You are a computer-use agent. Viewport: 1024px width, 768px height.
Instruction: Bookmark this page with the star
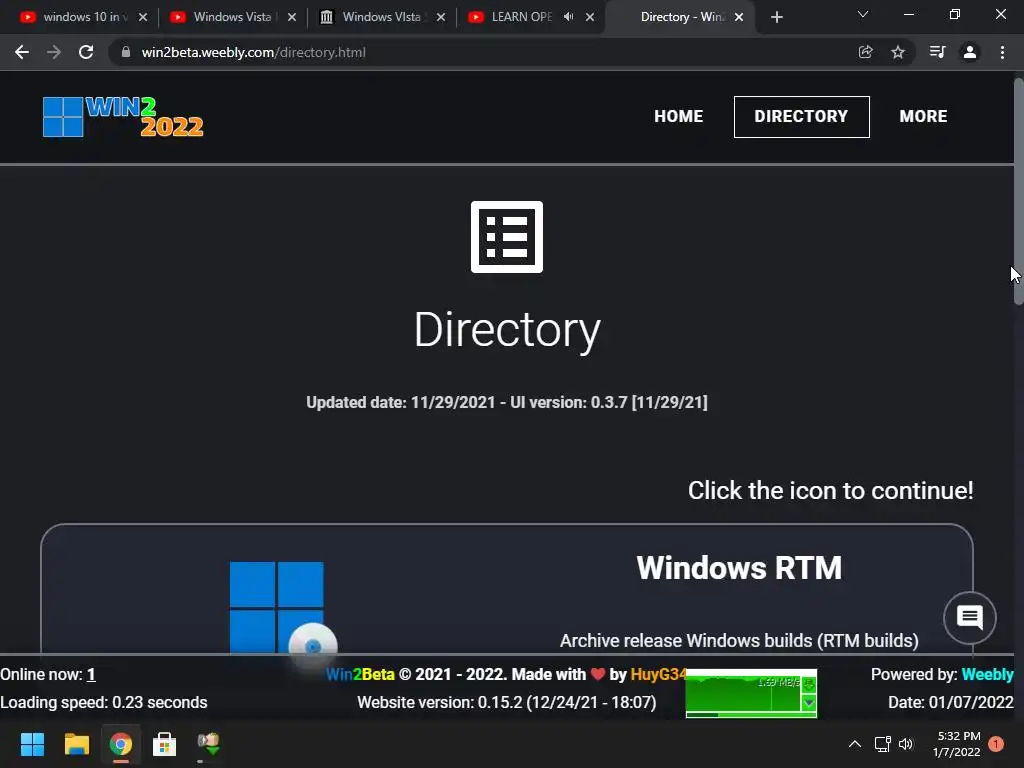coord(898,52)
